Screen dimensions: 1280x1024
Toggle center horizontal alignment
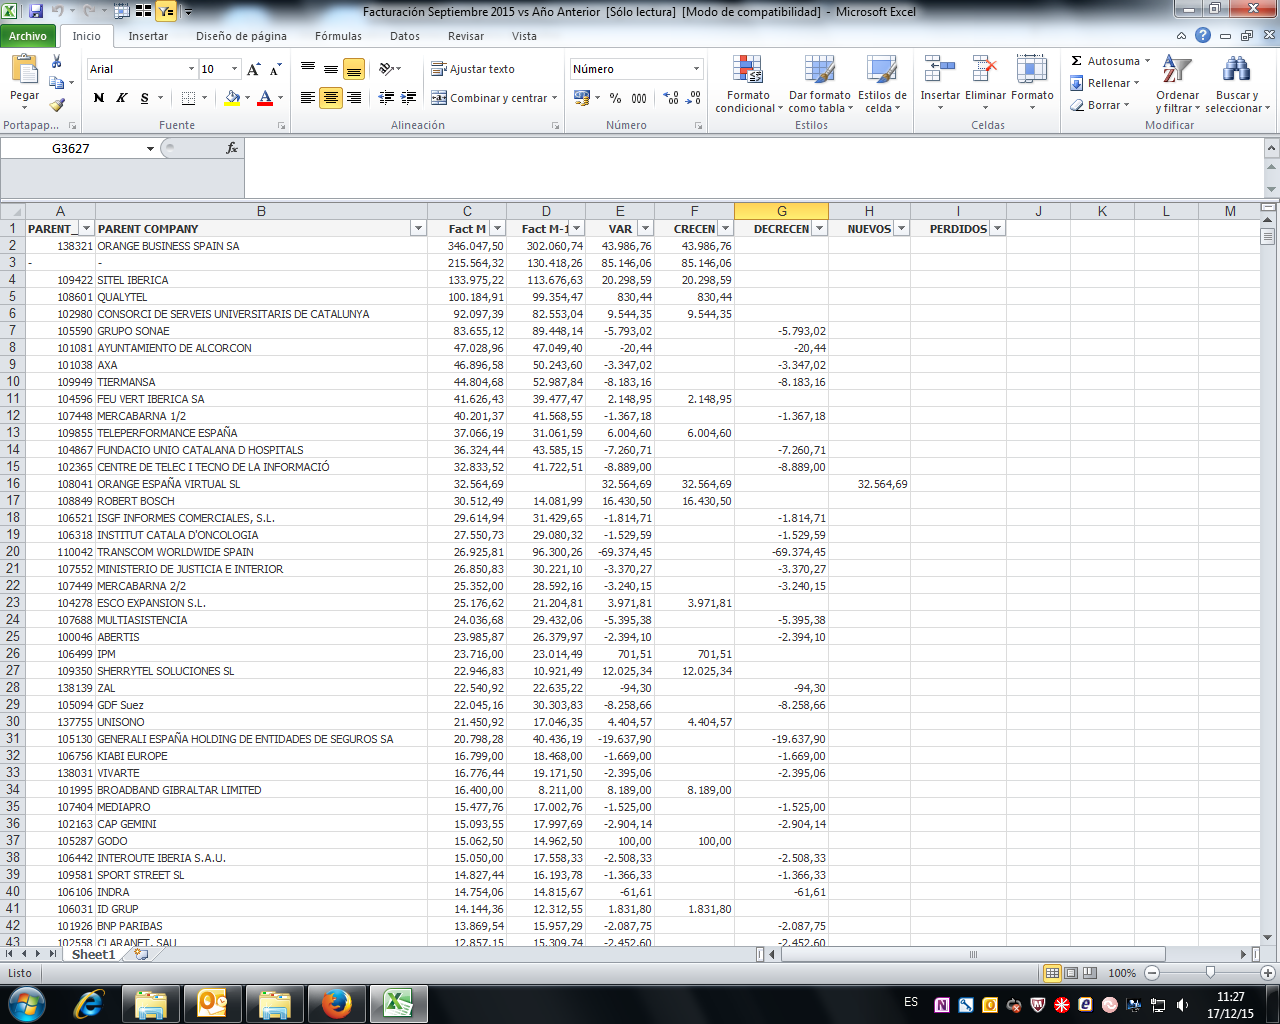[331, 98]
